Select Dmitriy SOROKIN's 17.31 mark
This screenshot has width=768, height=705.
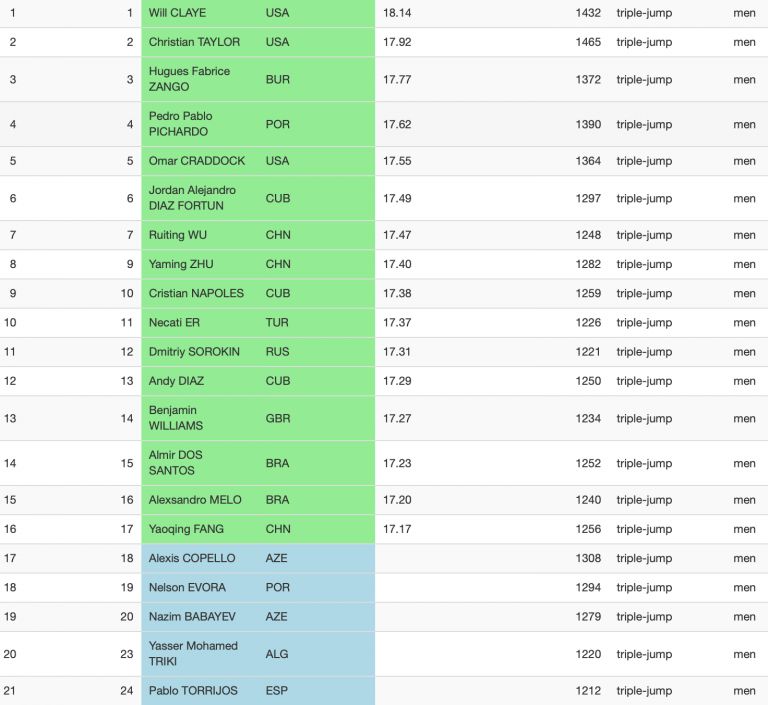tap(397, 352)
